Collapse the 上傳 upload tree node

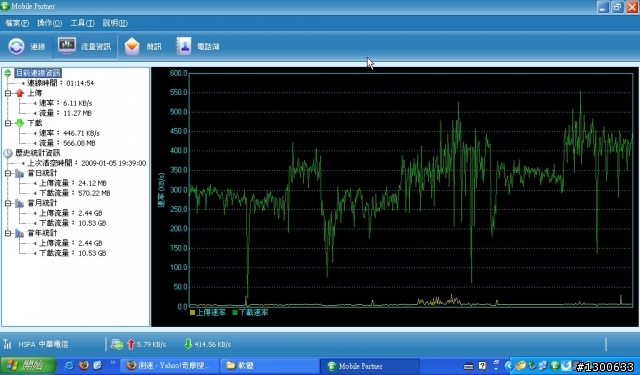(8, 93)
